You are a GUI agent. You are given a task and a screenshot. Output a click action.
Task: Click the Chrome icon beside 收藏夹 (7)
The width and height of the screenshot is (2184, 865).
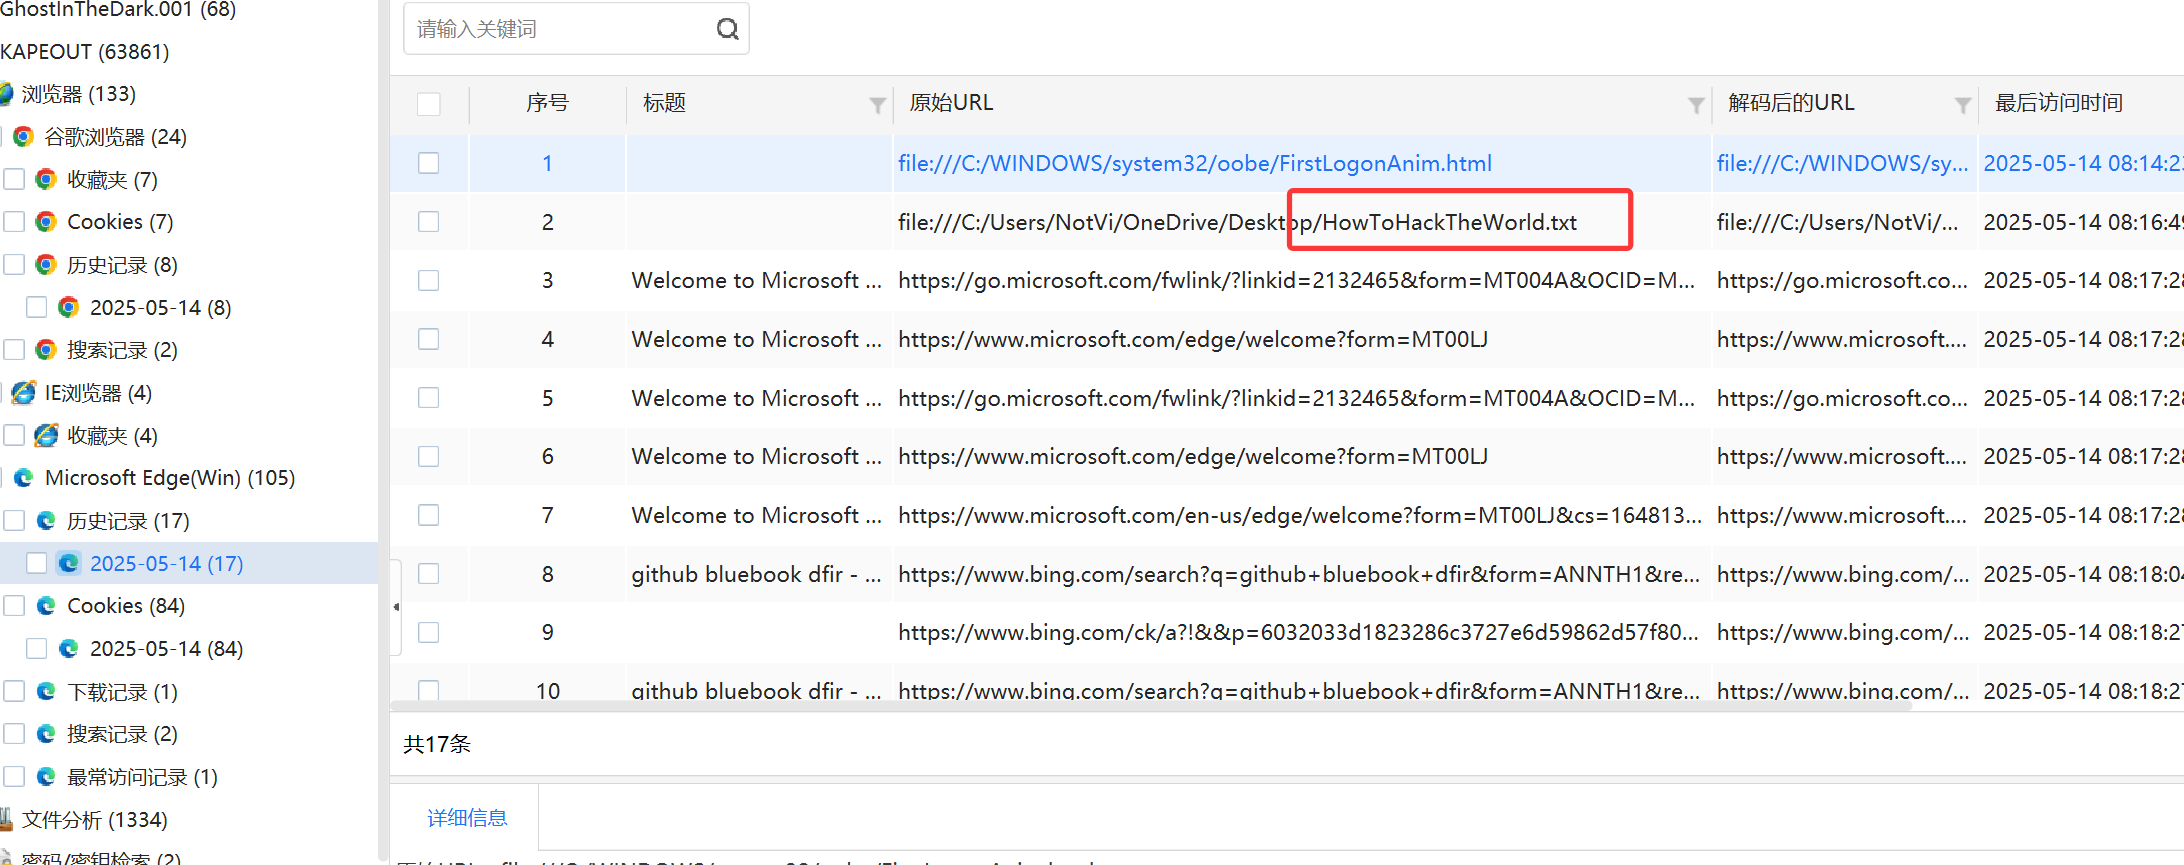[45, 179]
